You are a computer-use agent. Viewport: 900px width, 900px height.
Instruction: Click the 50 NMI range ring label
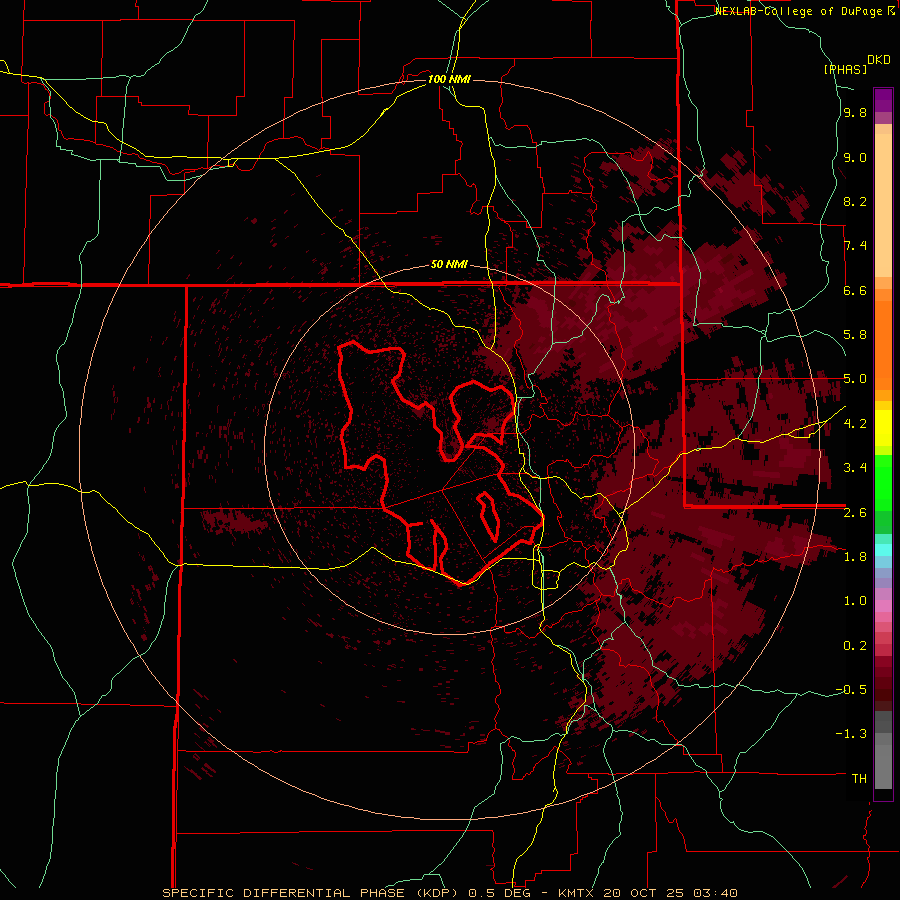[x=449, y=264]
